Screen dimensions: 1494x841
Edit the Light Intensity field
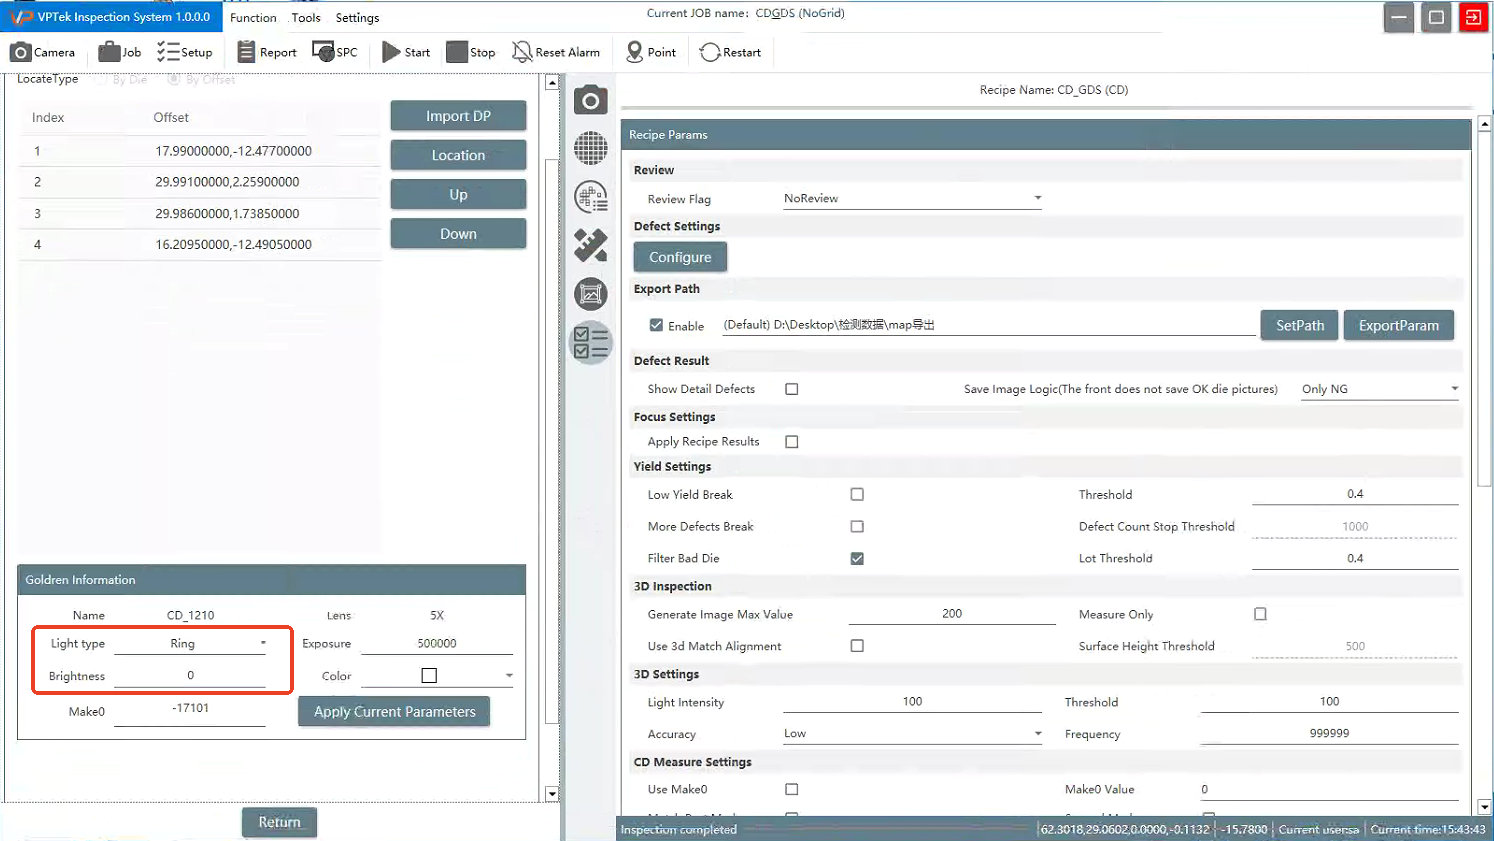[912, 702]
